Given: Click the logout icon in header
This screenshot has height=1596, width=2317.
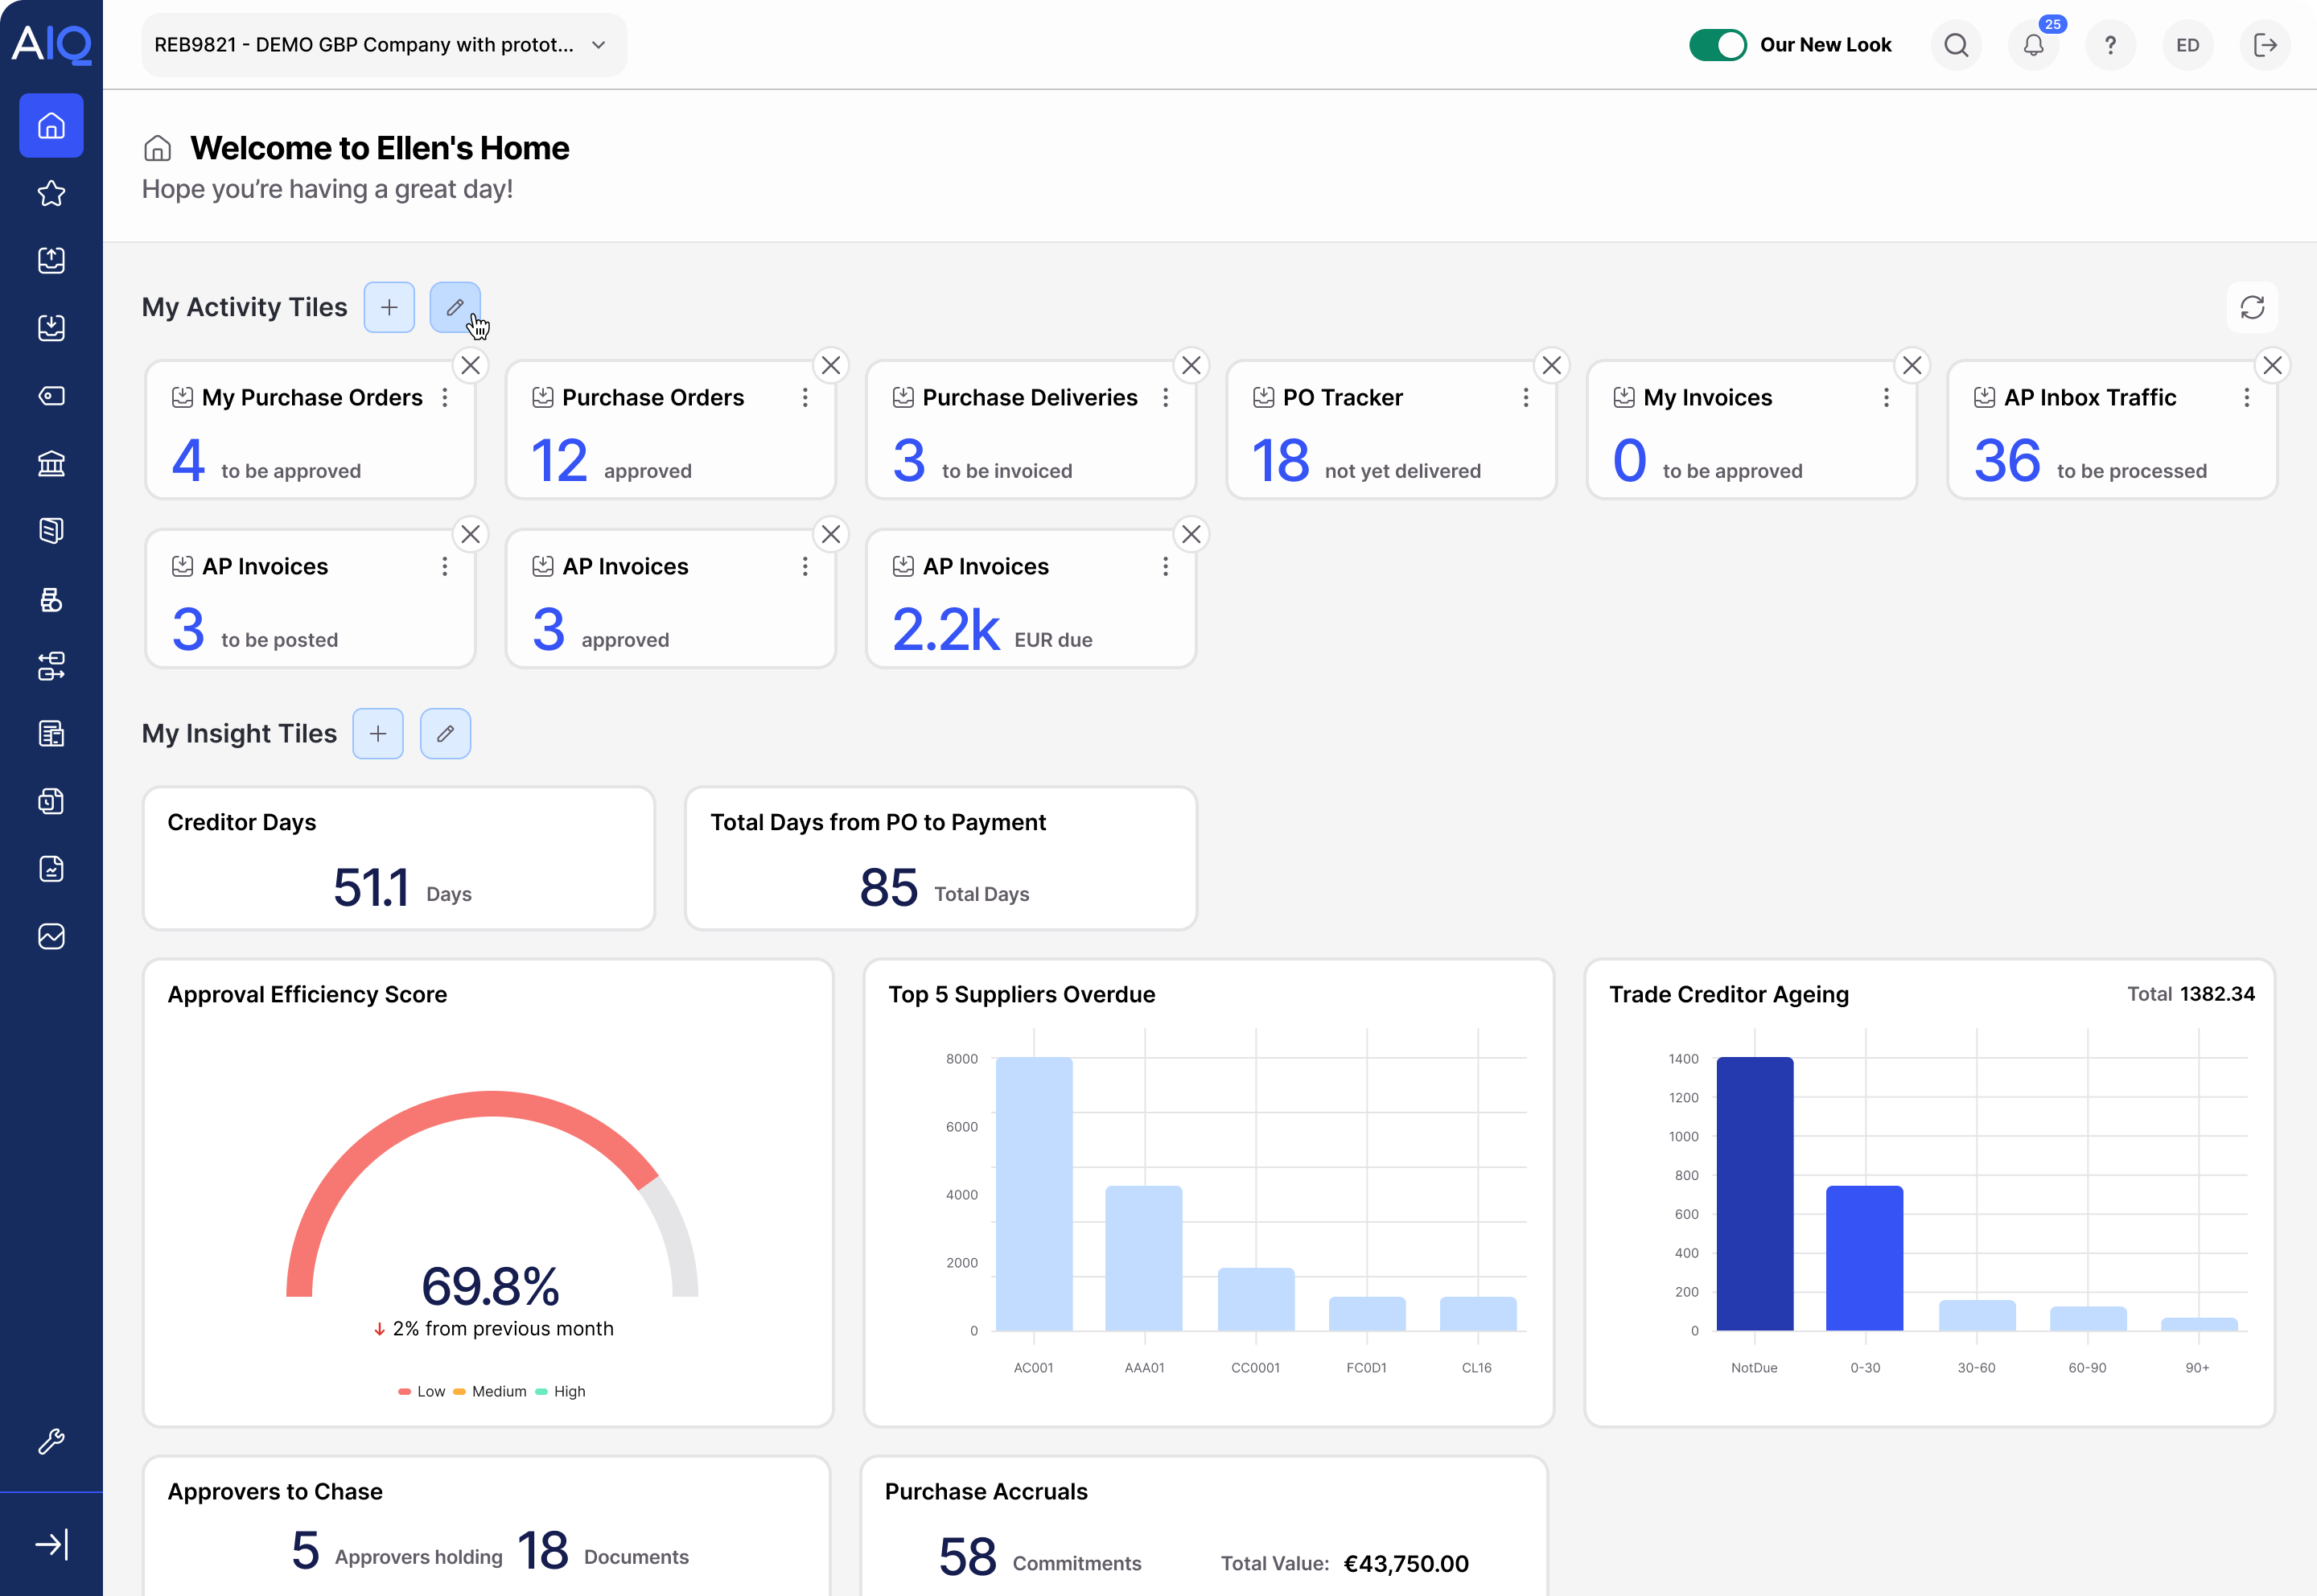Looking at the screenshot, I should [2265, 45].
